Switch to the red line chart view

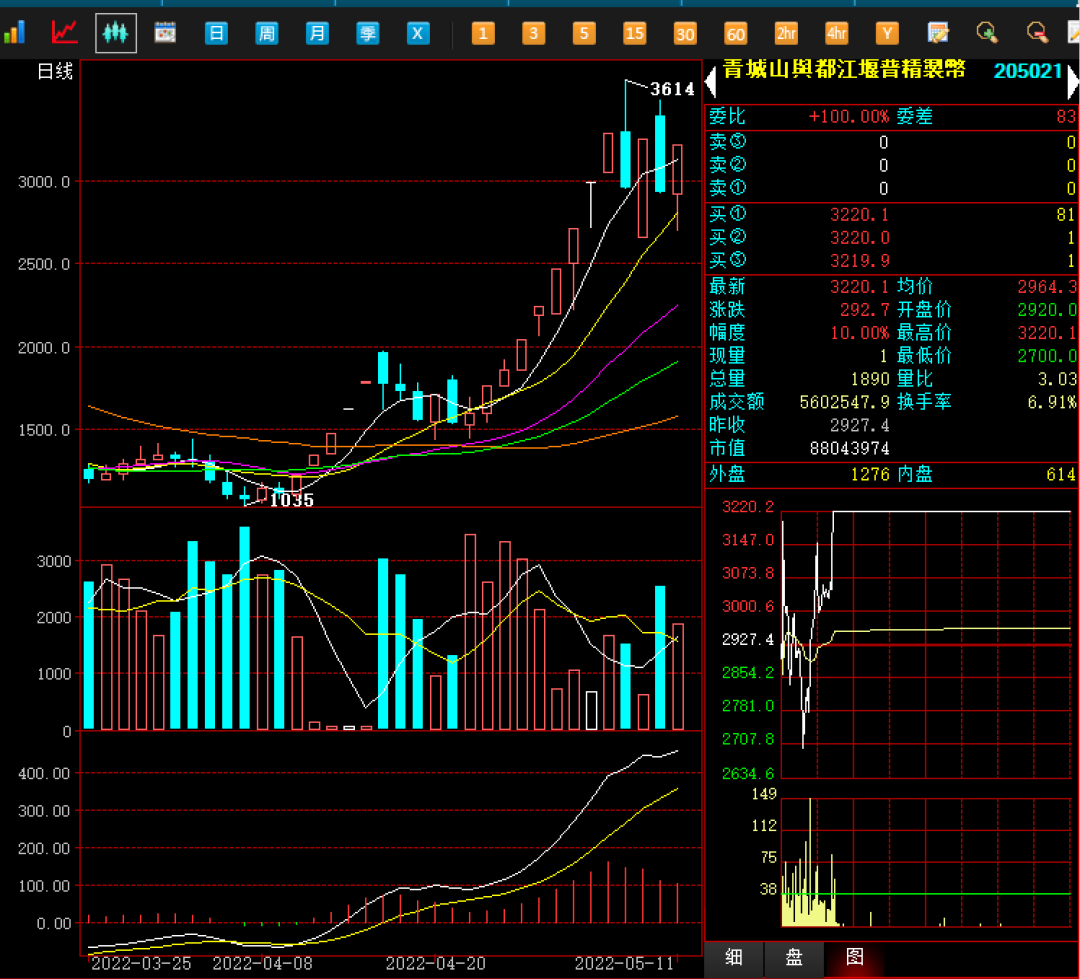(64, 32)
